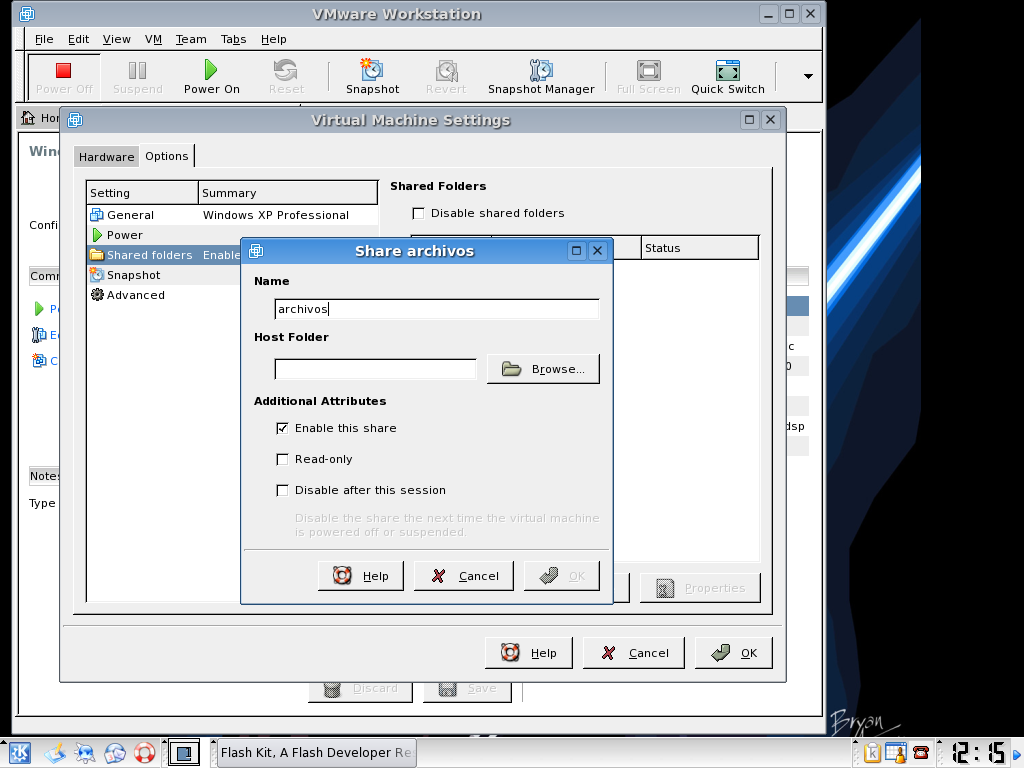The width and height of the screenshot is (1024, 768).
Task: Maximize the Virtual Machine Settings window
Action: (750, 120)
